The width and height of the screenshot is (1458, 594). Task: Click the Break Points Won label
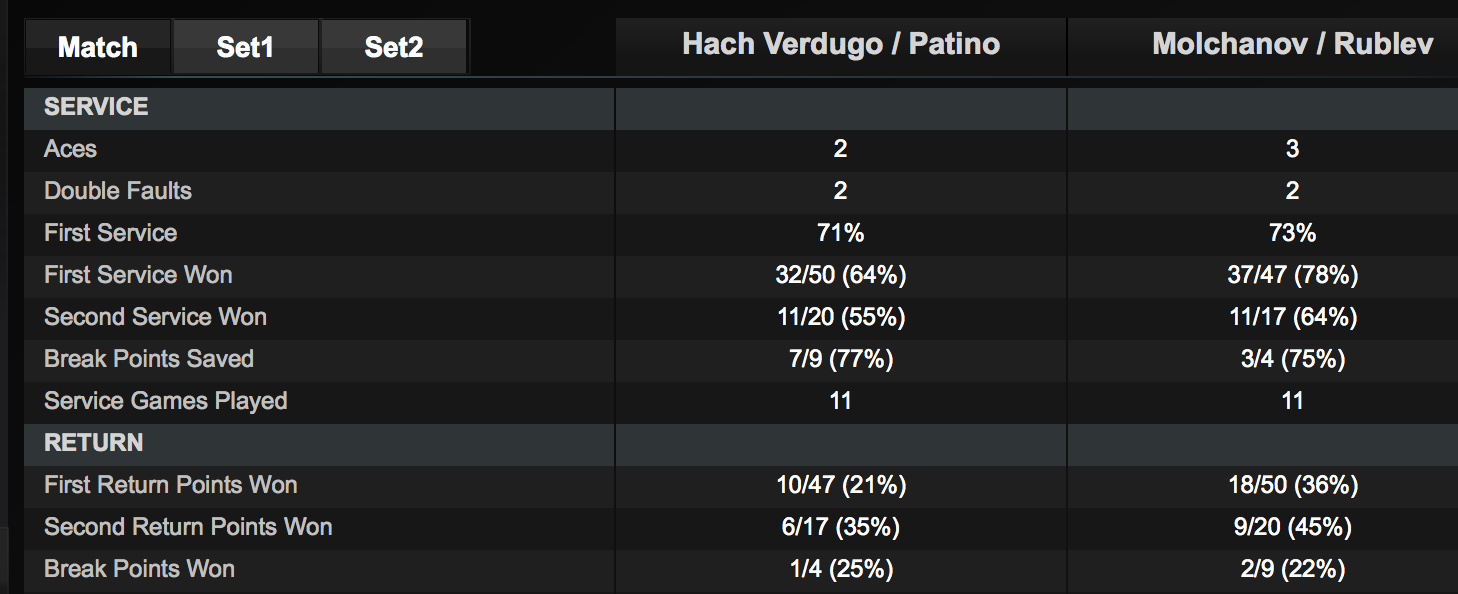[140, 569]
